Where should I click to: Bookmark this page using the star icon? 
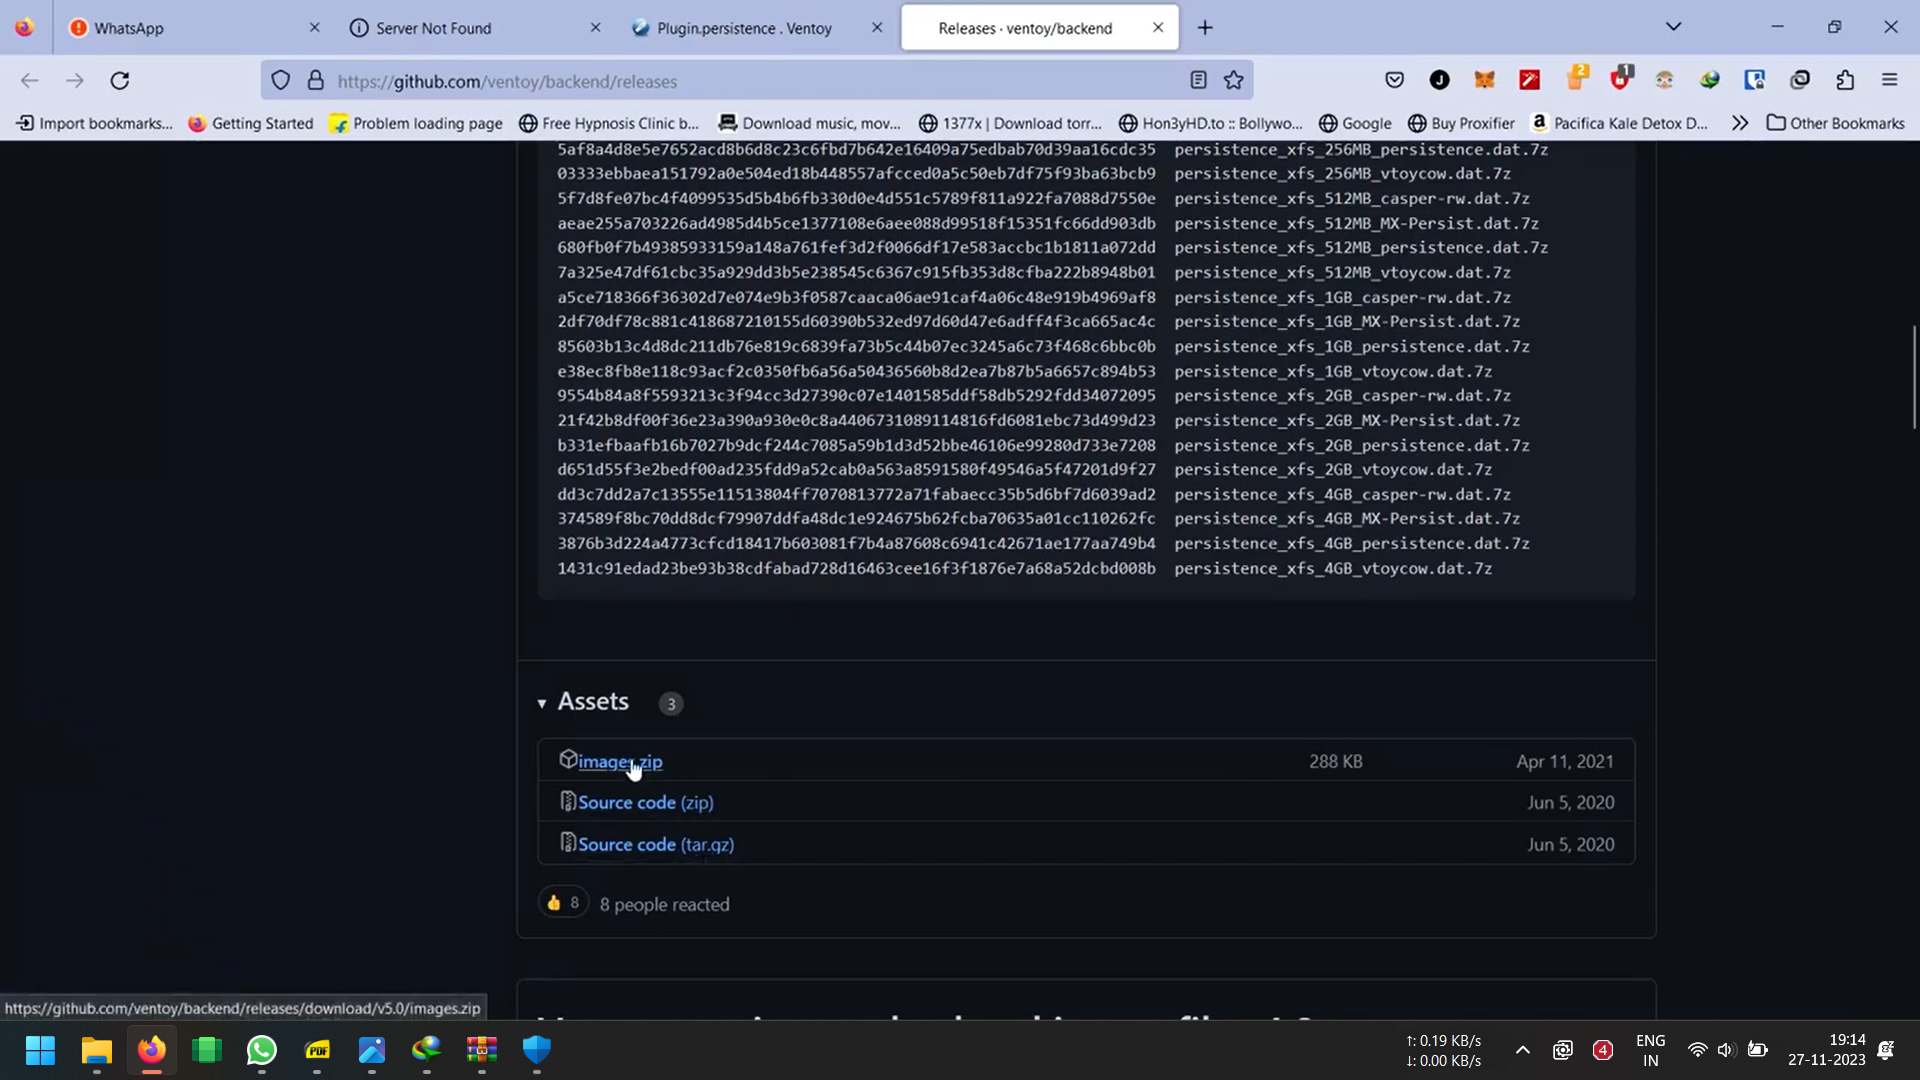point(1234,80)
